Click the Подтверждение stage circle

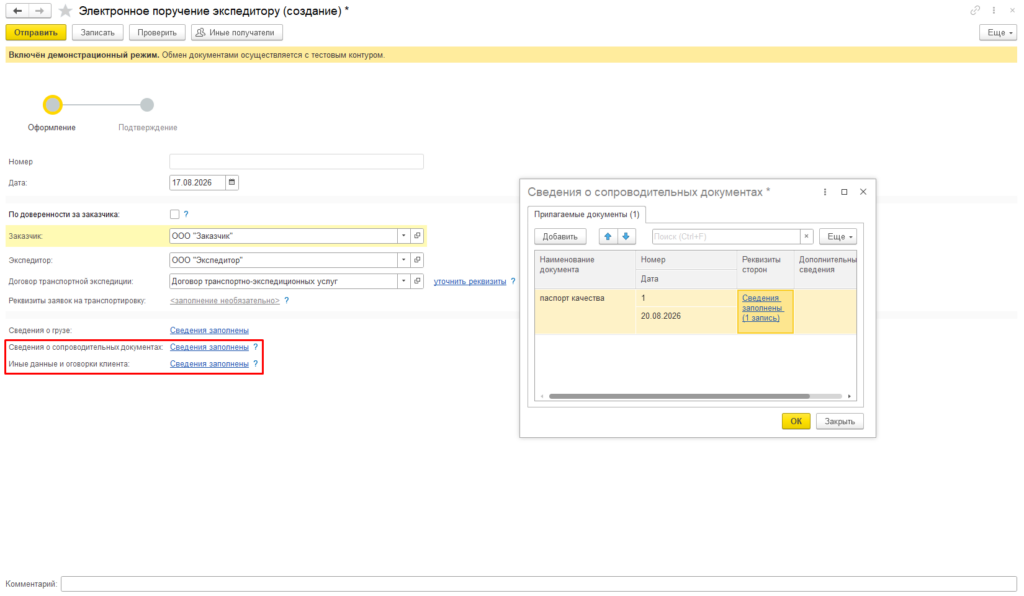point(147,104)
